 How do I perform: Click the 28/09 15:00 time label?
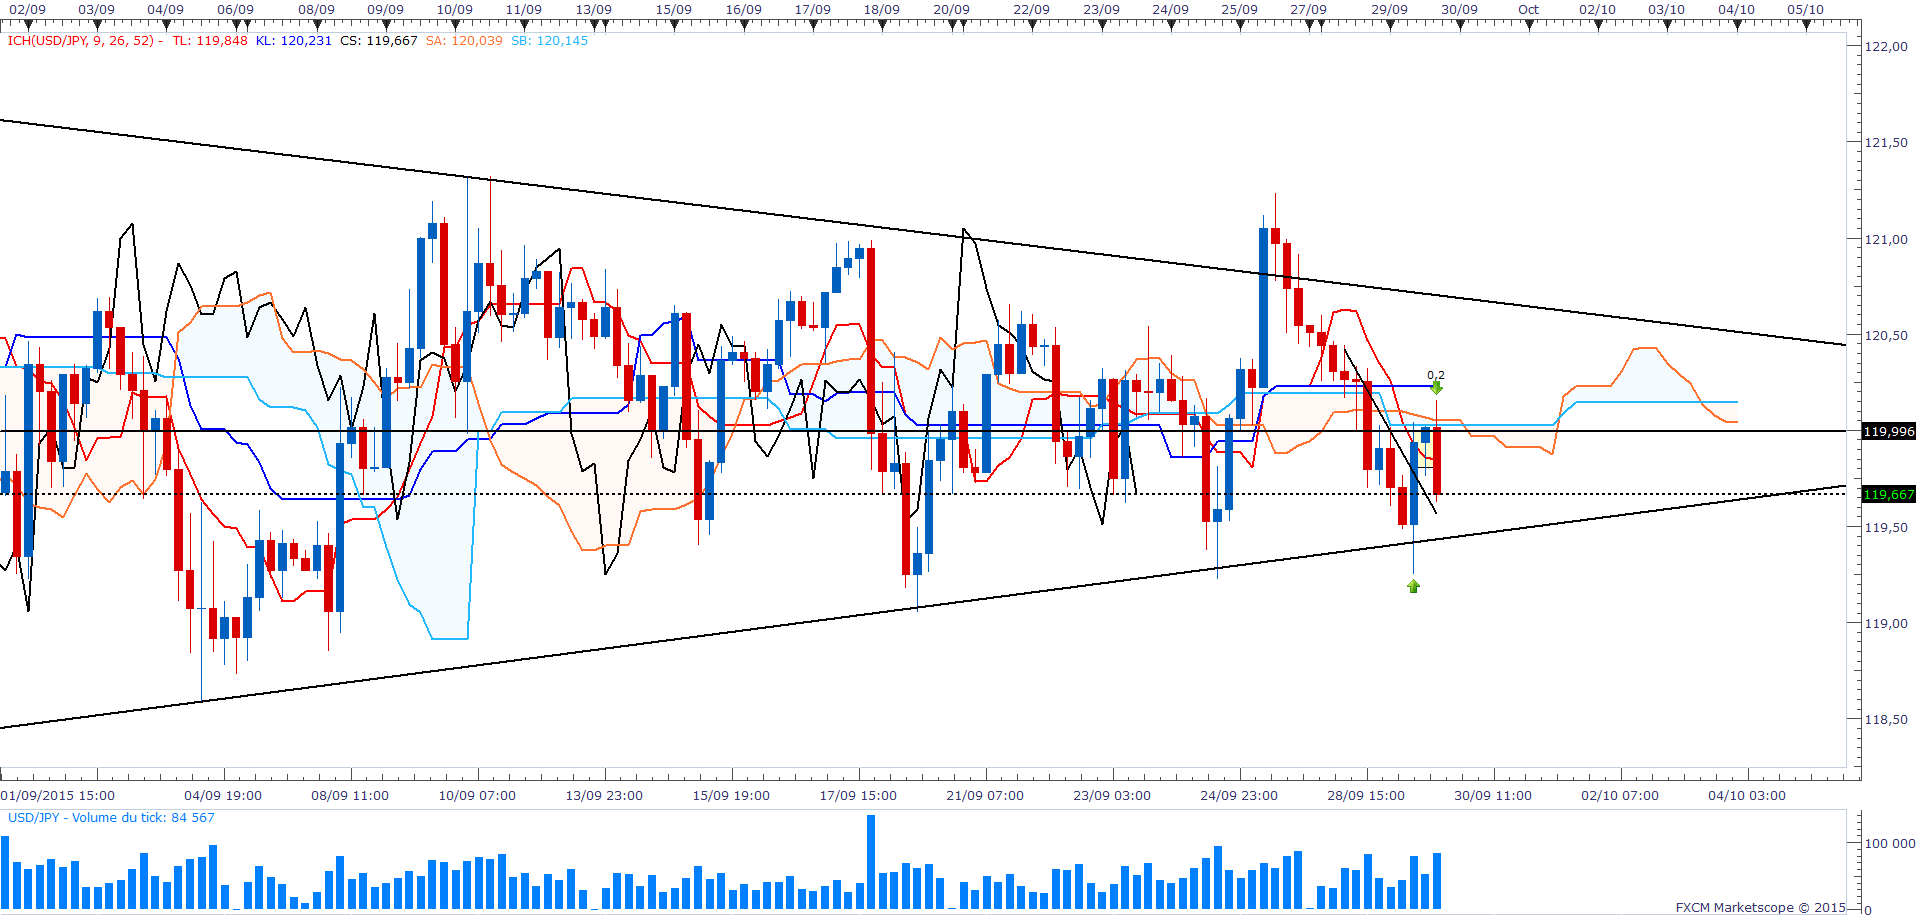click(x=1366, y=796)
